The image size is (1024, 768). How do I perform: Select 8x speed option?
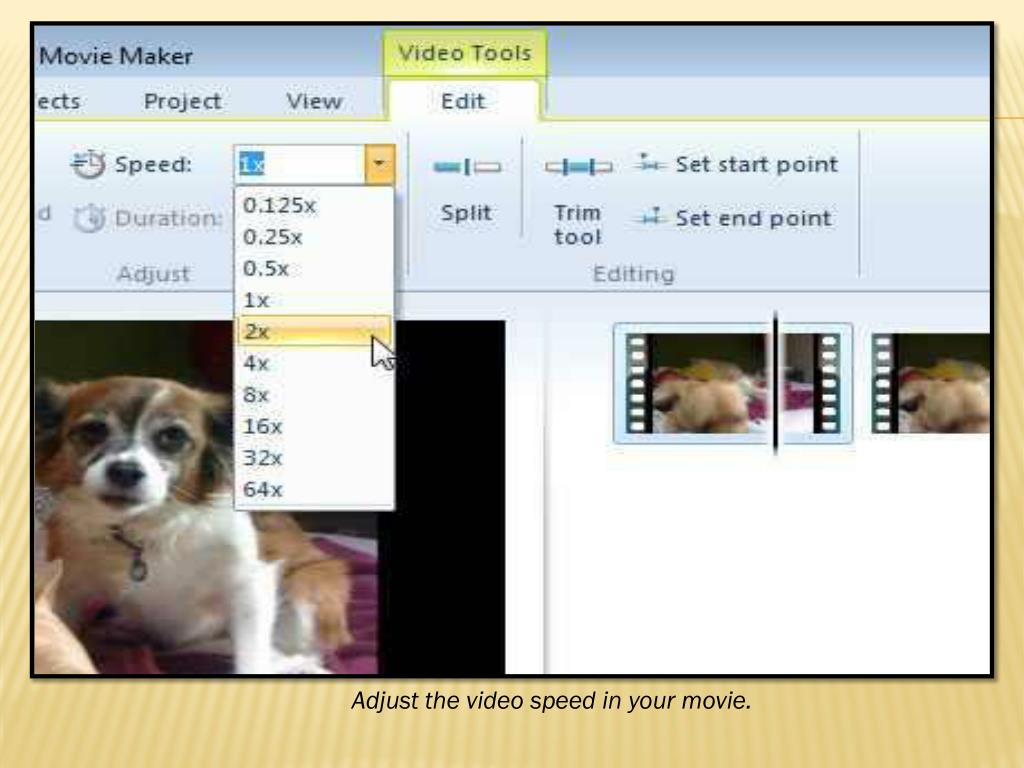[x=314, y=394]
